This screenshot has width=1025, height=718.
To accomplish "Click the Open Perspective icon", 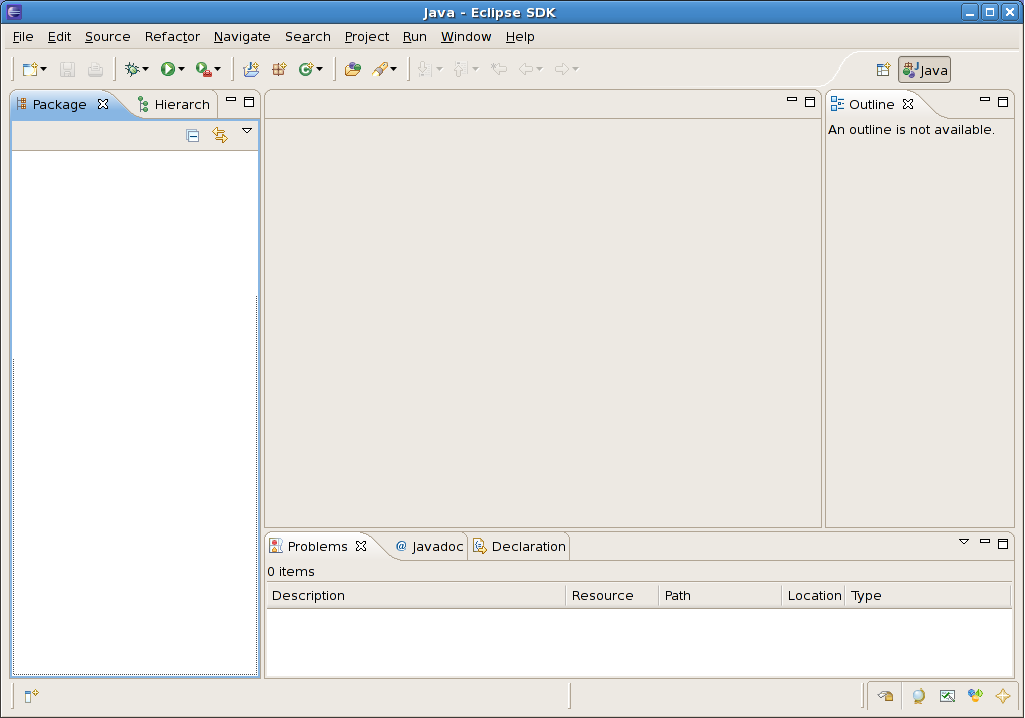I will [x=883, y=70].
